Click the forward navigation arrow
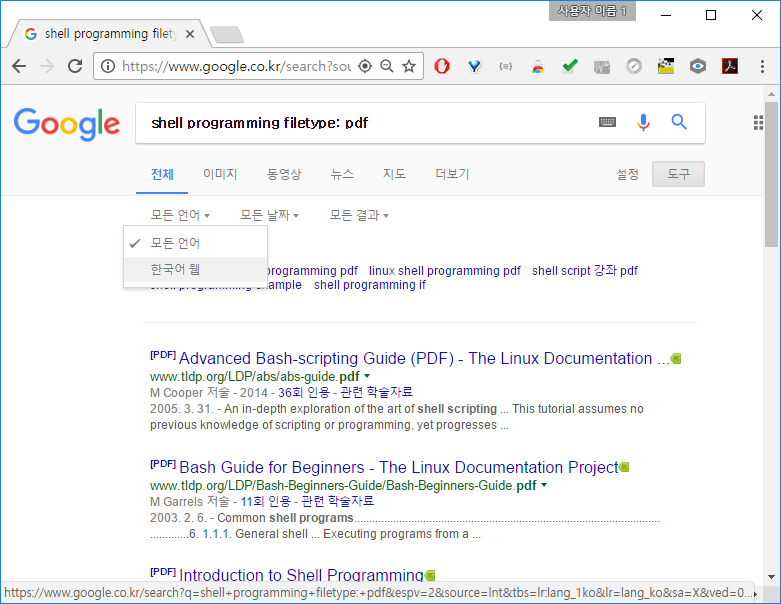 (47, 66)
